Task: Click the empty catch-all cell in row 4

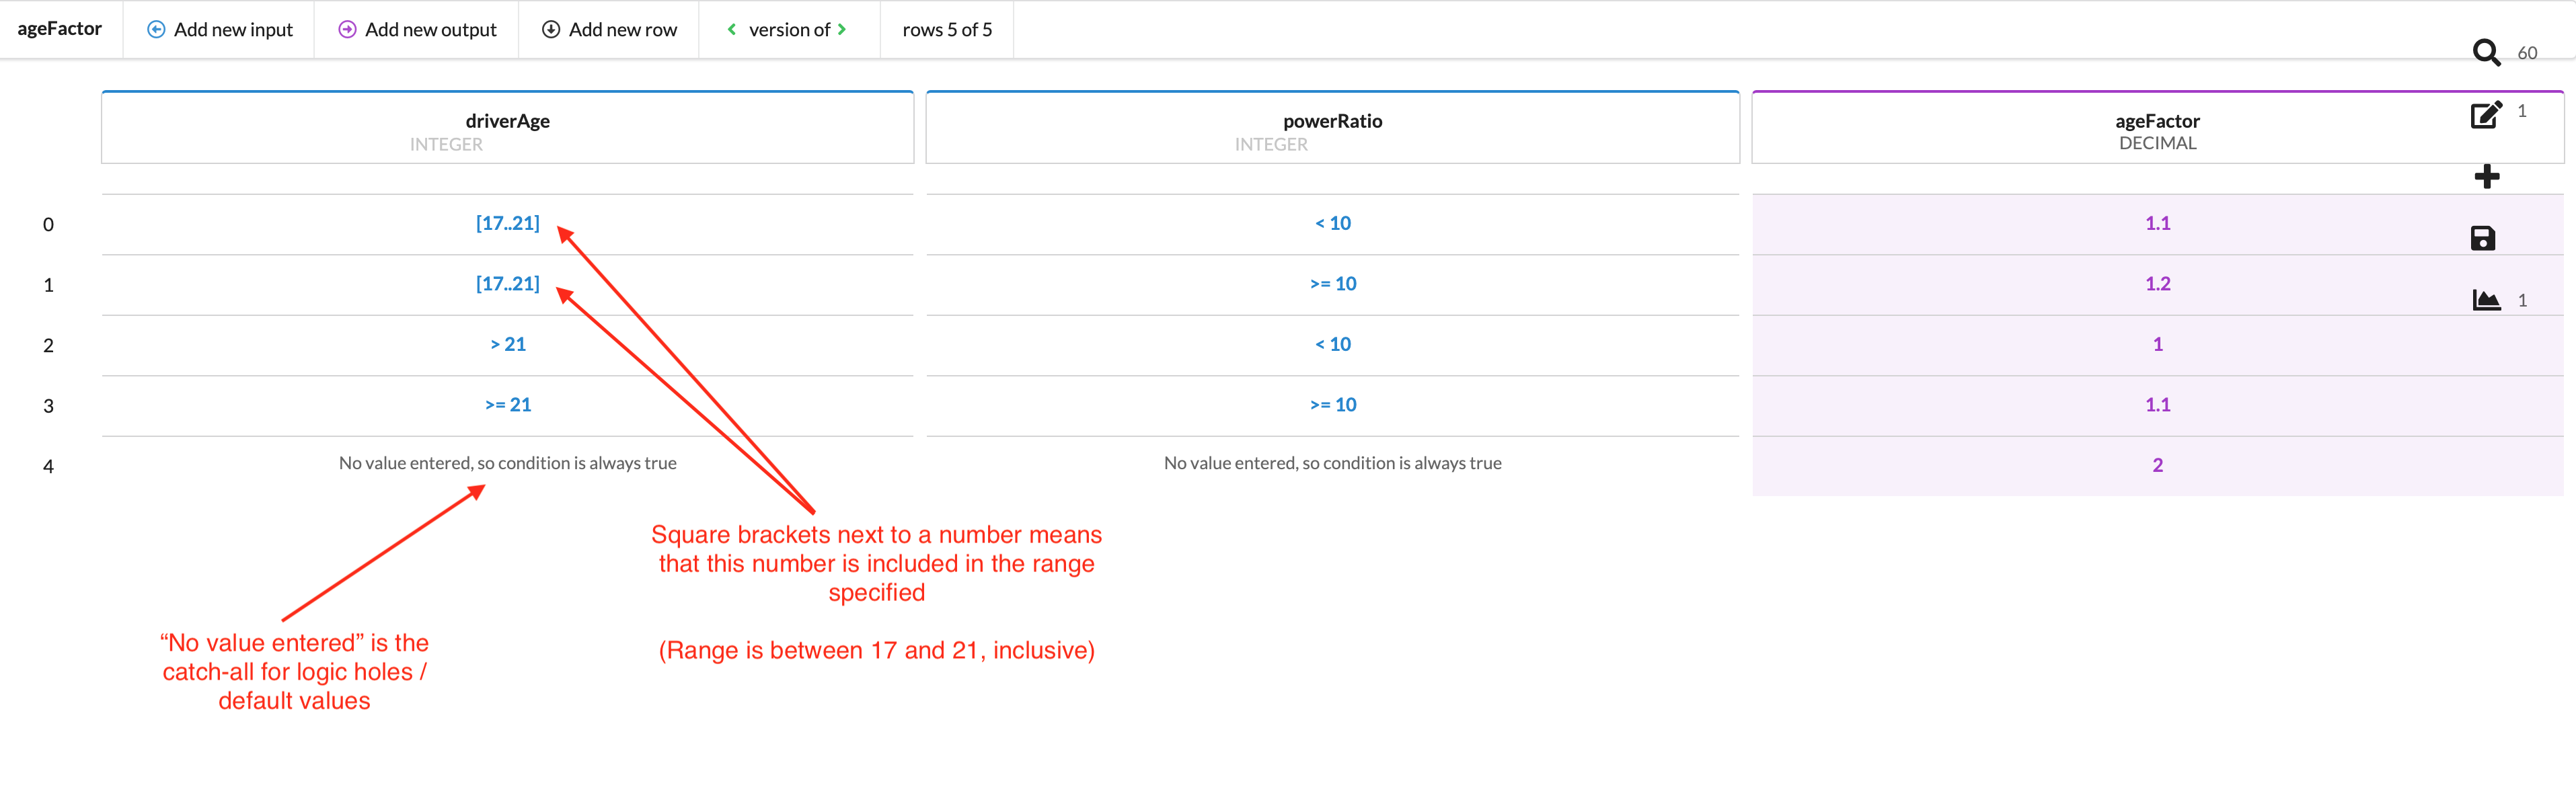Action: pos(507,463)
